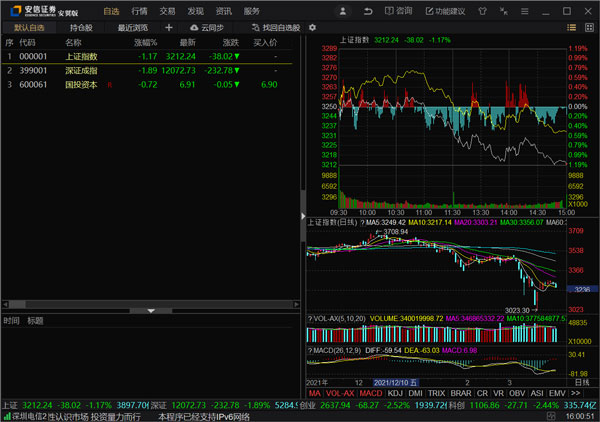The width and height of the screenshot is (600, 422).
Task: Open the 服务 menu
Action: [x=251, y=11]
